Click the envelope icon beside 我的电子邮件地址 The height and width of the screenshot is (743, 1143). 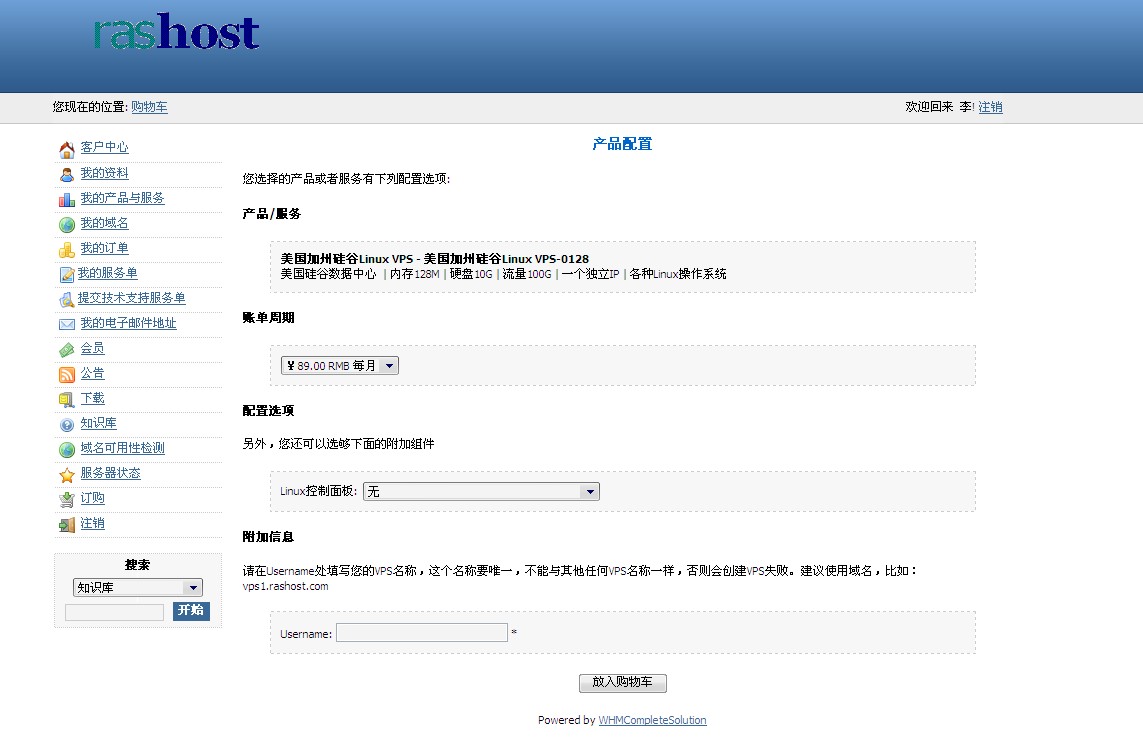(x=66, y=324)
